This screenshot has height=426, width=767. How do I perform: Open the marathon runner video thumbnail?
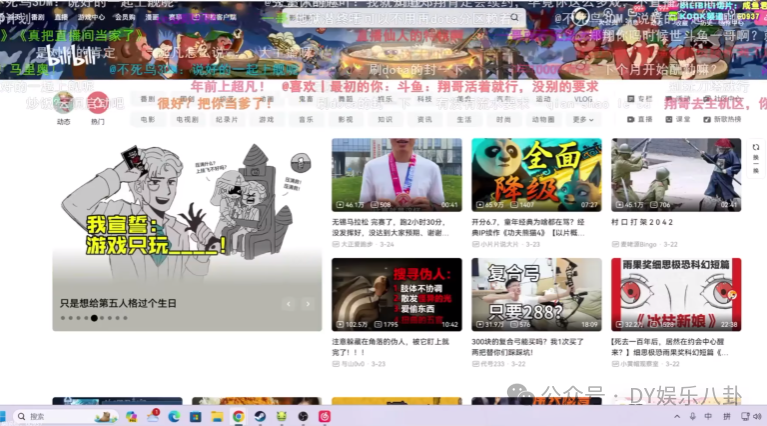(x=397, y=175)
